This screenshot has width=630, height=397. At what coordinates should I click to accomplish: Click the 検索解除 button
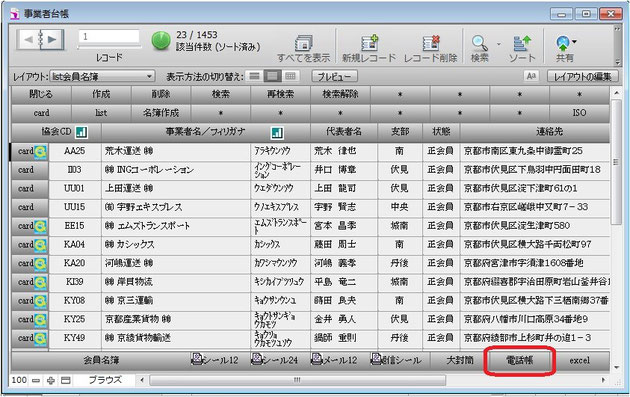pyautogui.click(x=340, y=94)
